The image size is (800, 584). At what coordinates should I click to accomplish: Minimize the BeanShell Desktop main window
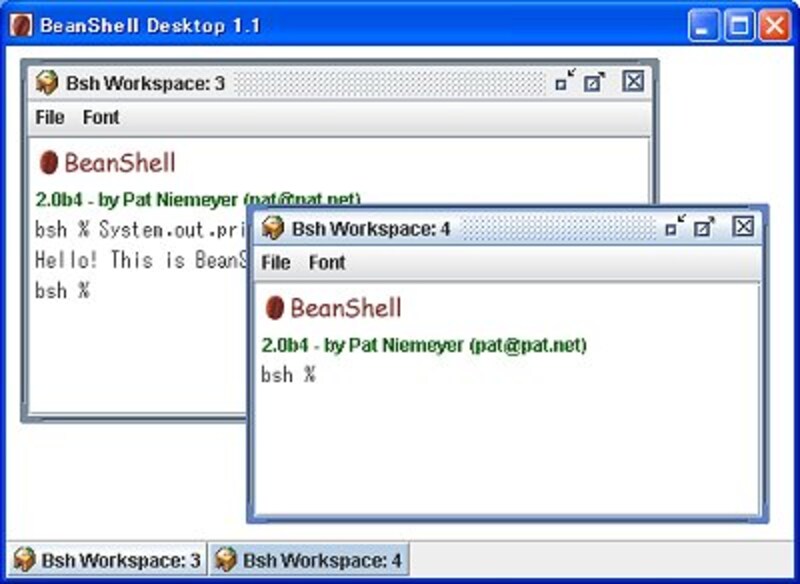point(703,25)
